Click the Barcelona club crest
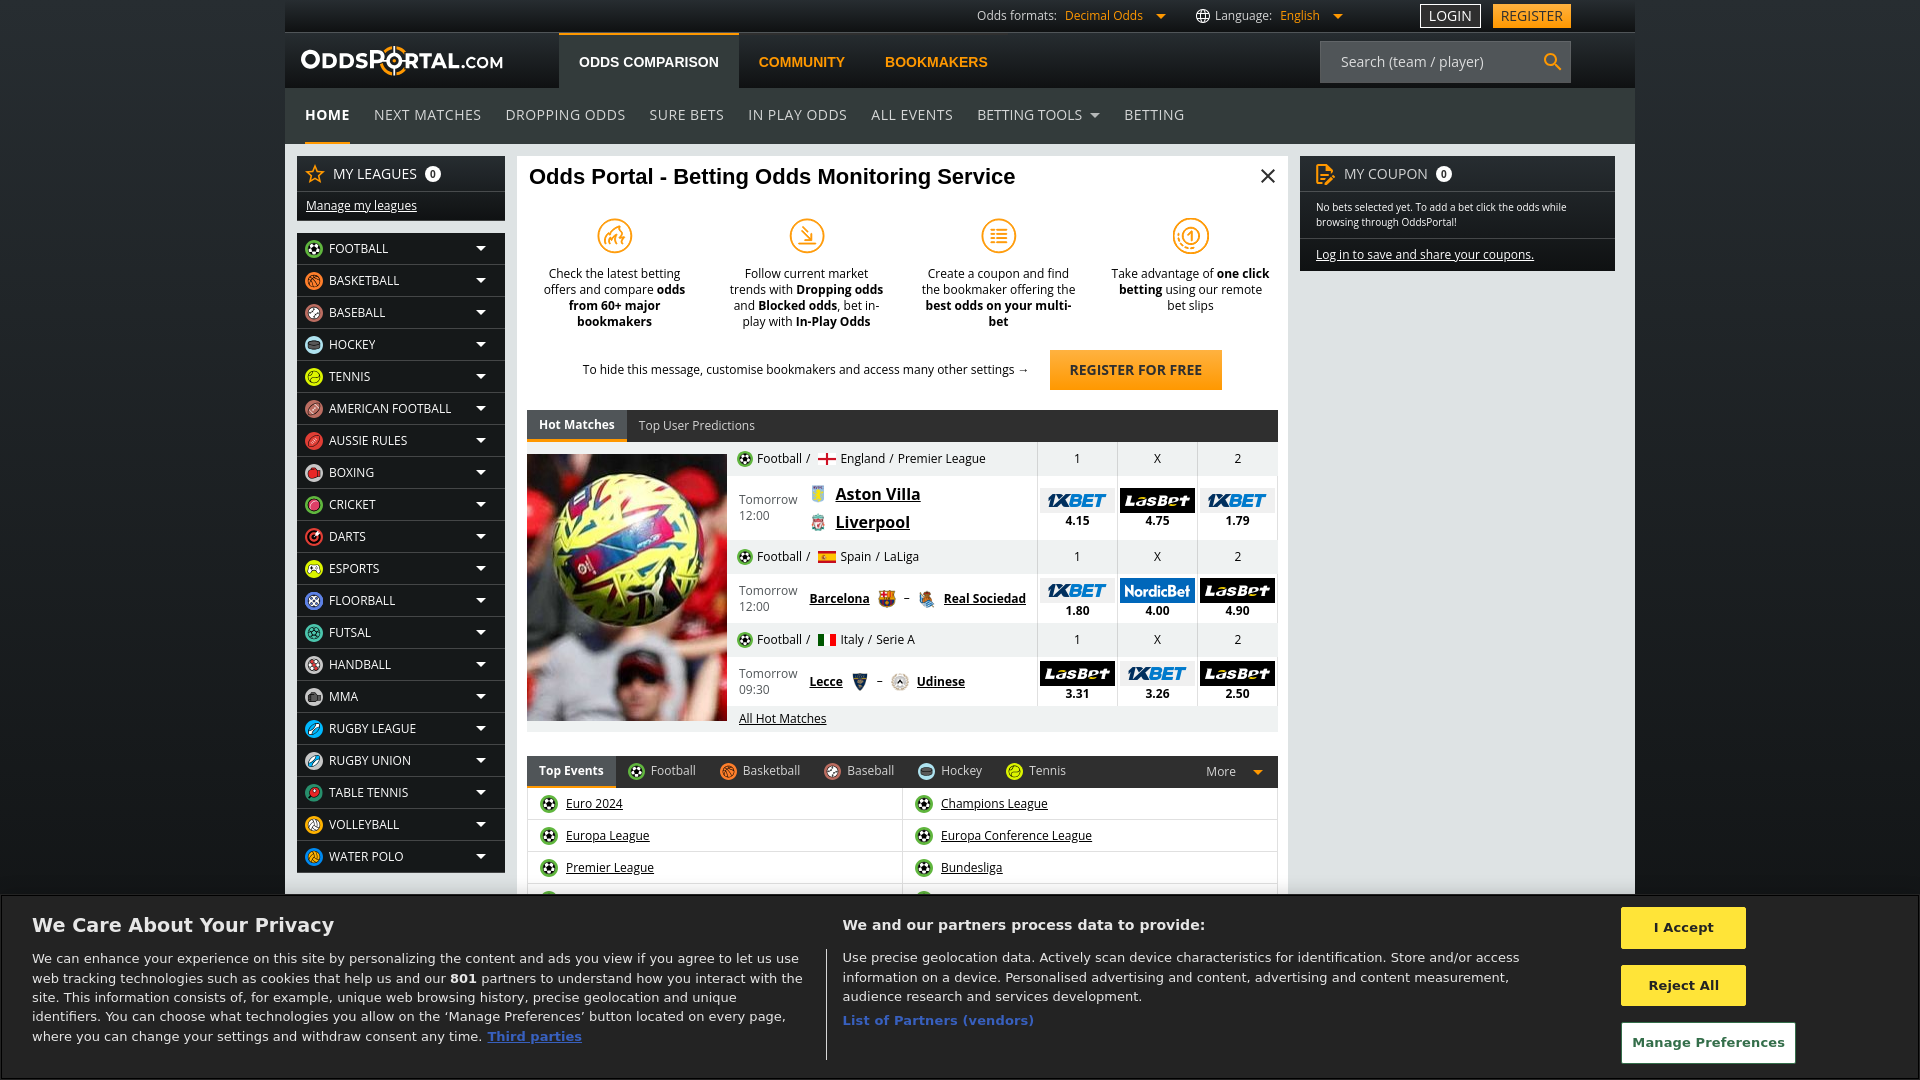Screen dimensions: 1920x1080 pos(887,599)
